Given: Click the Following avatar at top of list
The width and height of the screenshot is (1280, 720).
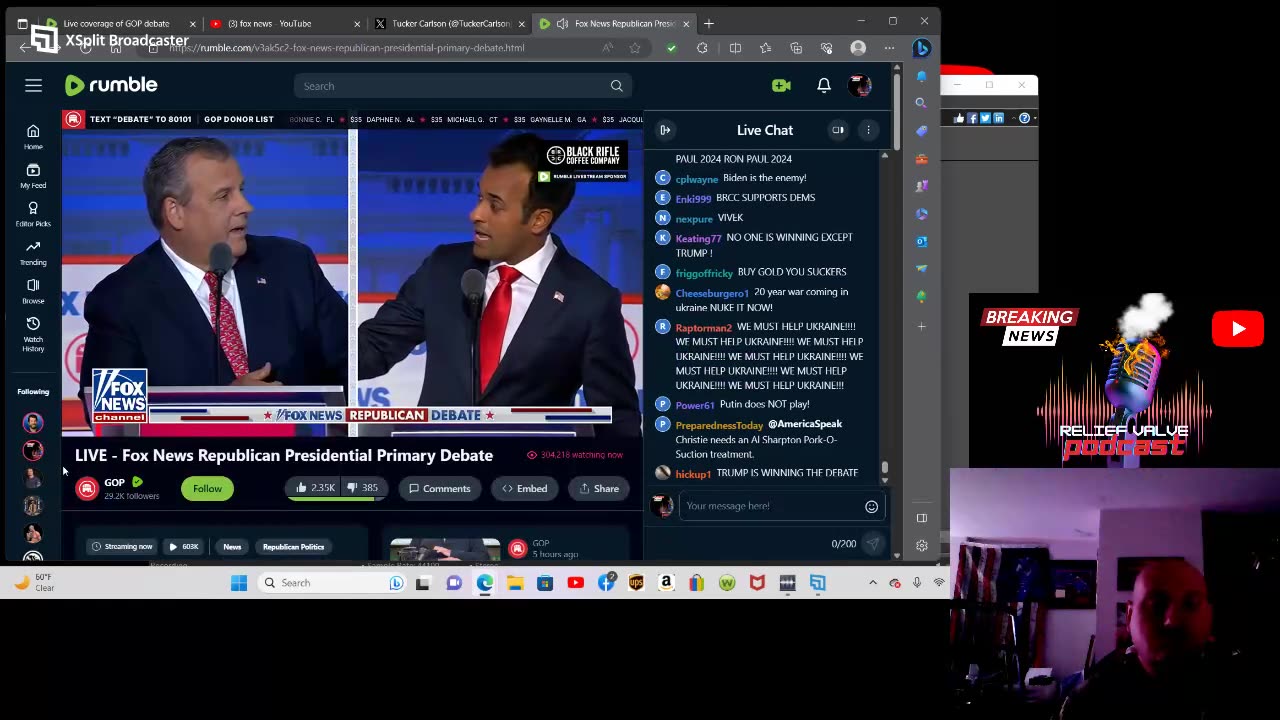Looking at the screenshot, I should pyautogui.click(x=33, y=423).
